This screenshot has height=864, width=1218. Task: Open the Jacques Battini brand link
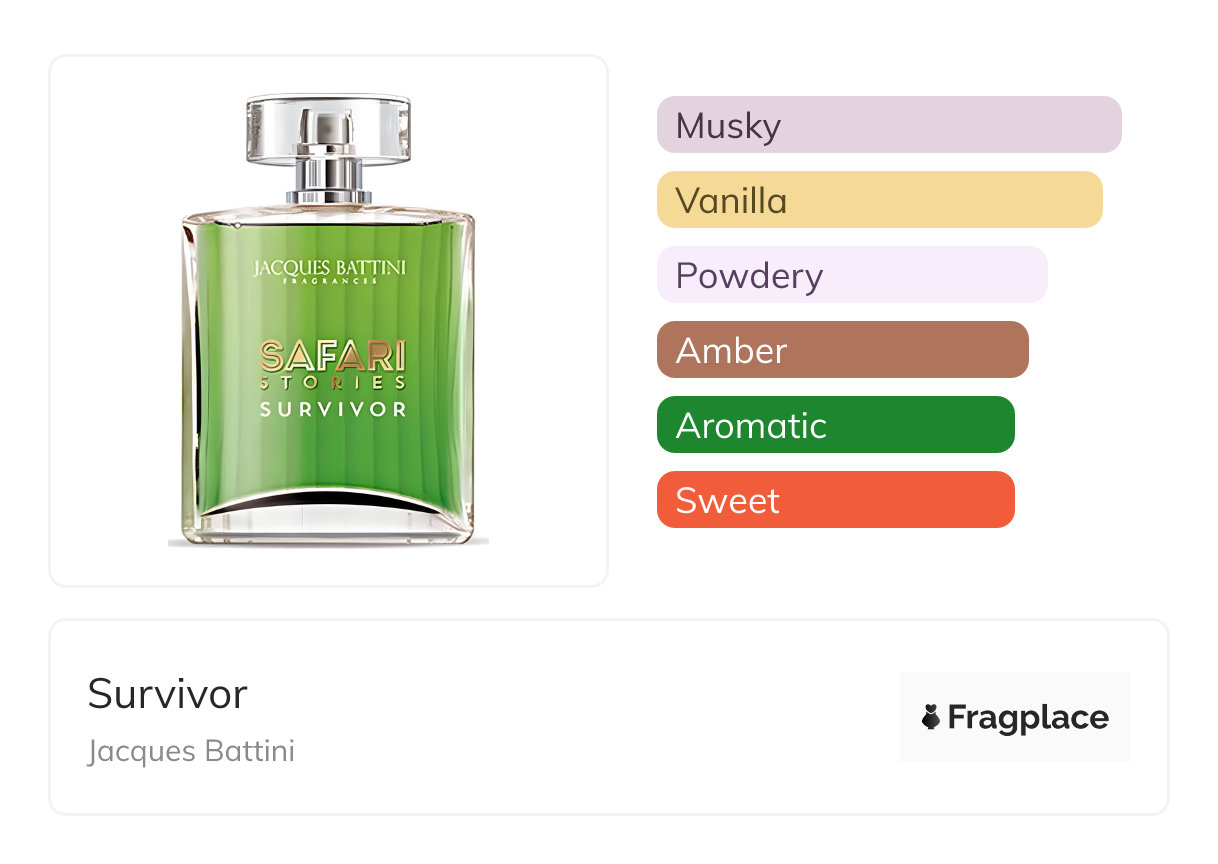191,751
